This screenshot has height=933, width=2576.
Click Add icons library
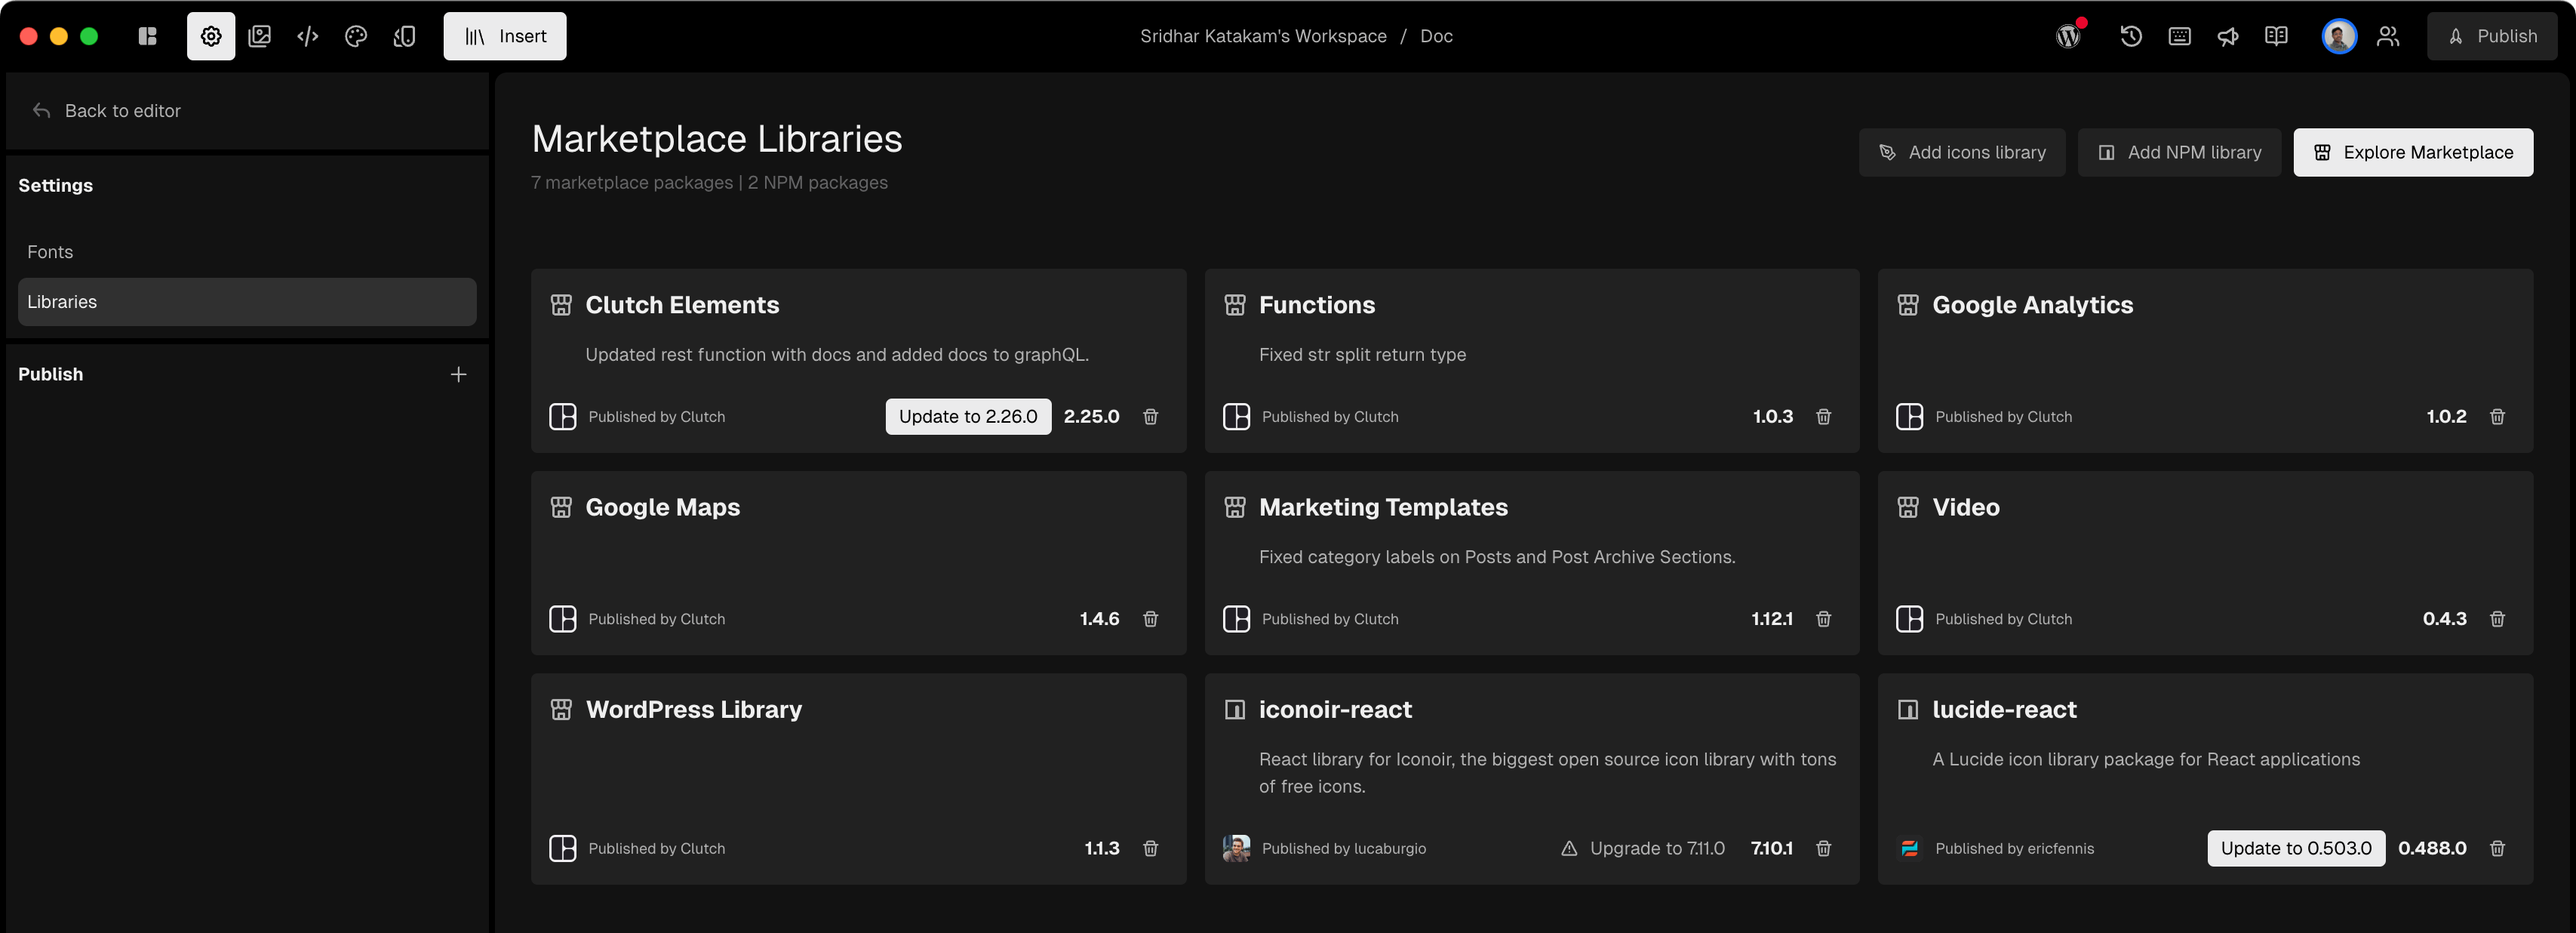1962,152
